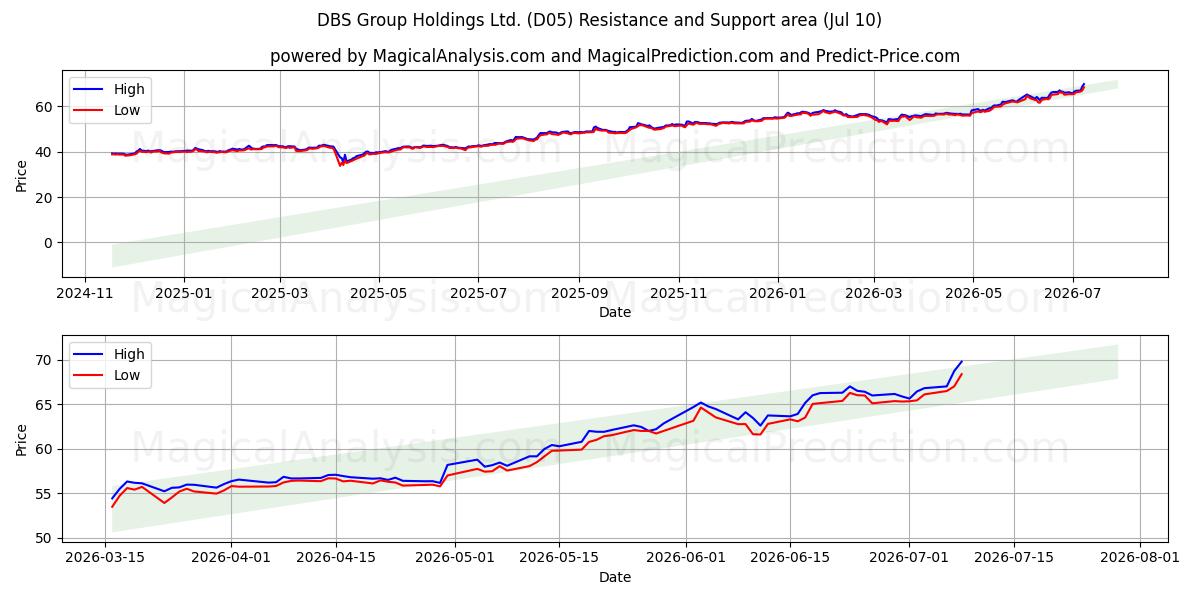Click the early June peak in bottom chart
The height and width of the screenshot is (600, 1200).
[700, 403]
